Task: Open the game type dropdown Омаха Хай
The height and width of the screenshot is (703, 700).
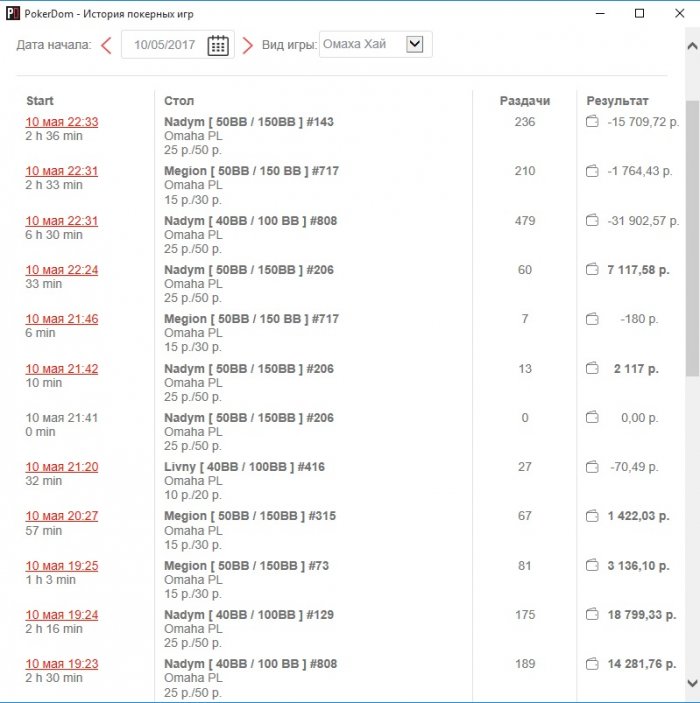Action: 415,44
